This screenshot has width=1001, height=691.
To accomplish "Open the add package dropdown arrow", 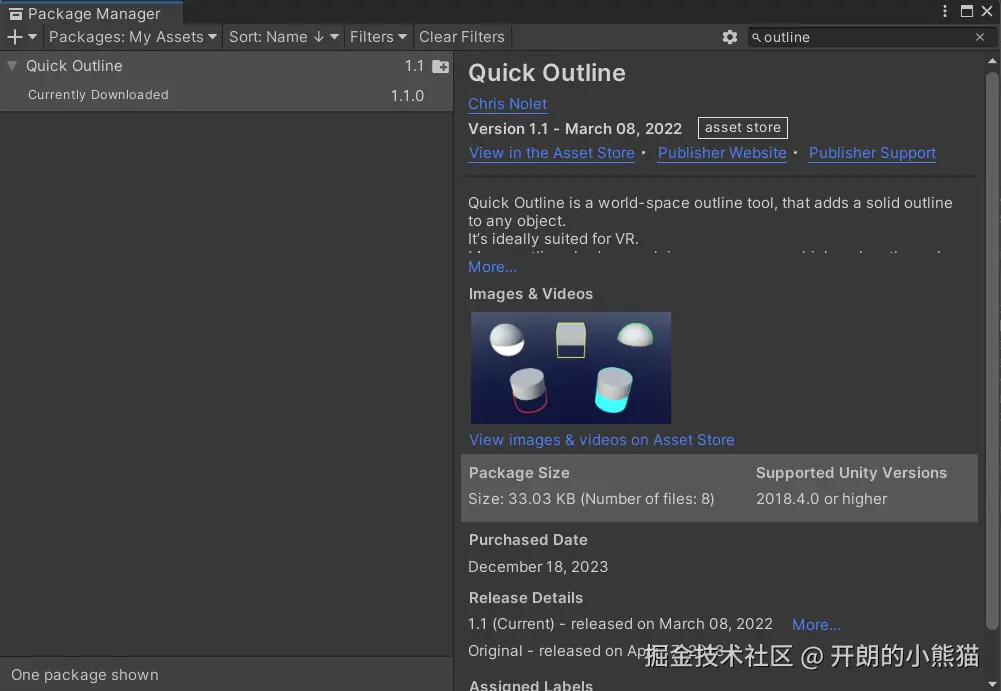I will pos(33,37).
